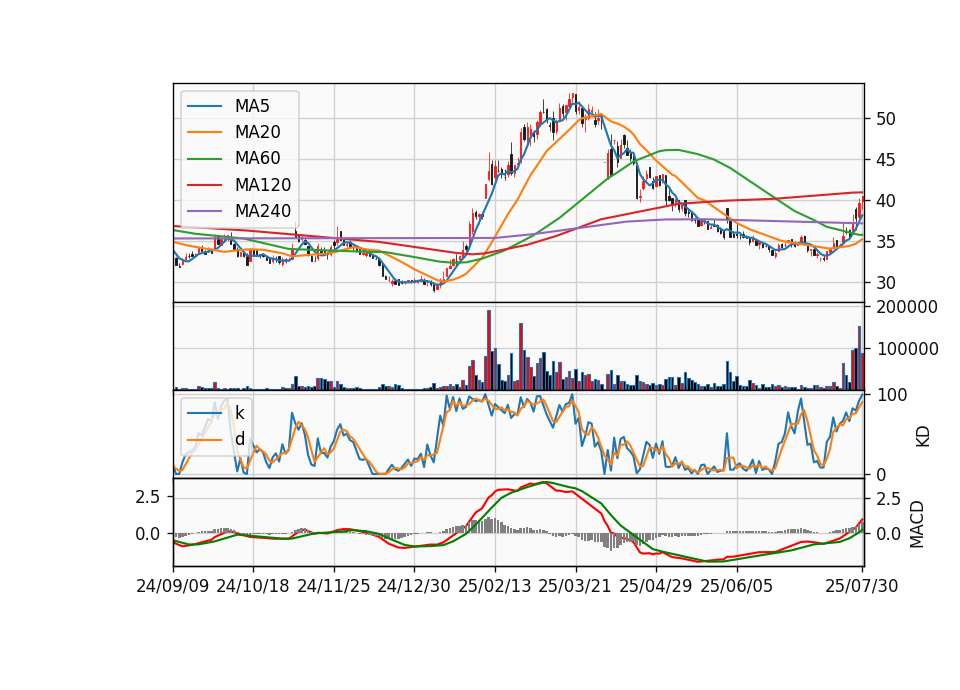The width and height of the screenshot is (960, 690).
Task: Click the price axis value 30
Action: (x=886, y=283)
